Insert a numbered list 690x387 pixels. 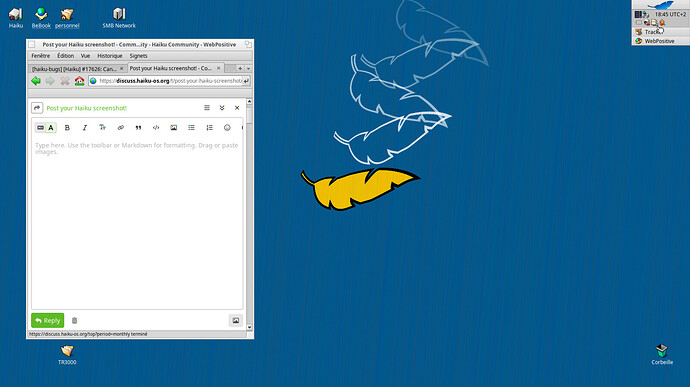pyautogui.click(x=209, y=128)
